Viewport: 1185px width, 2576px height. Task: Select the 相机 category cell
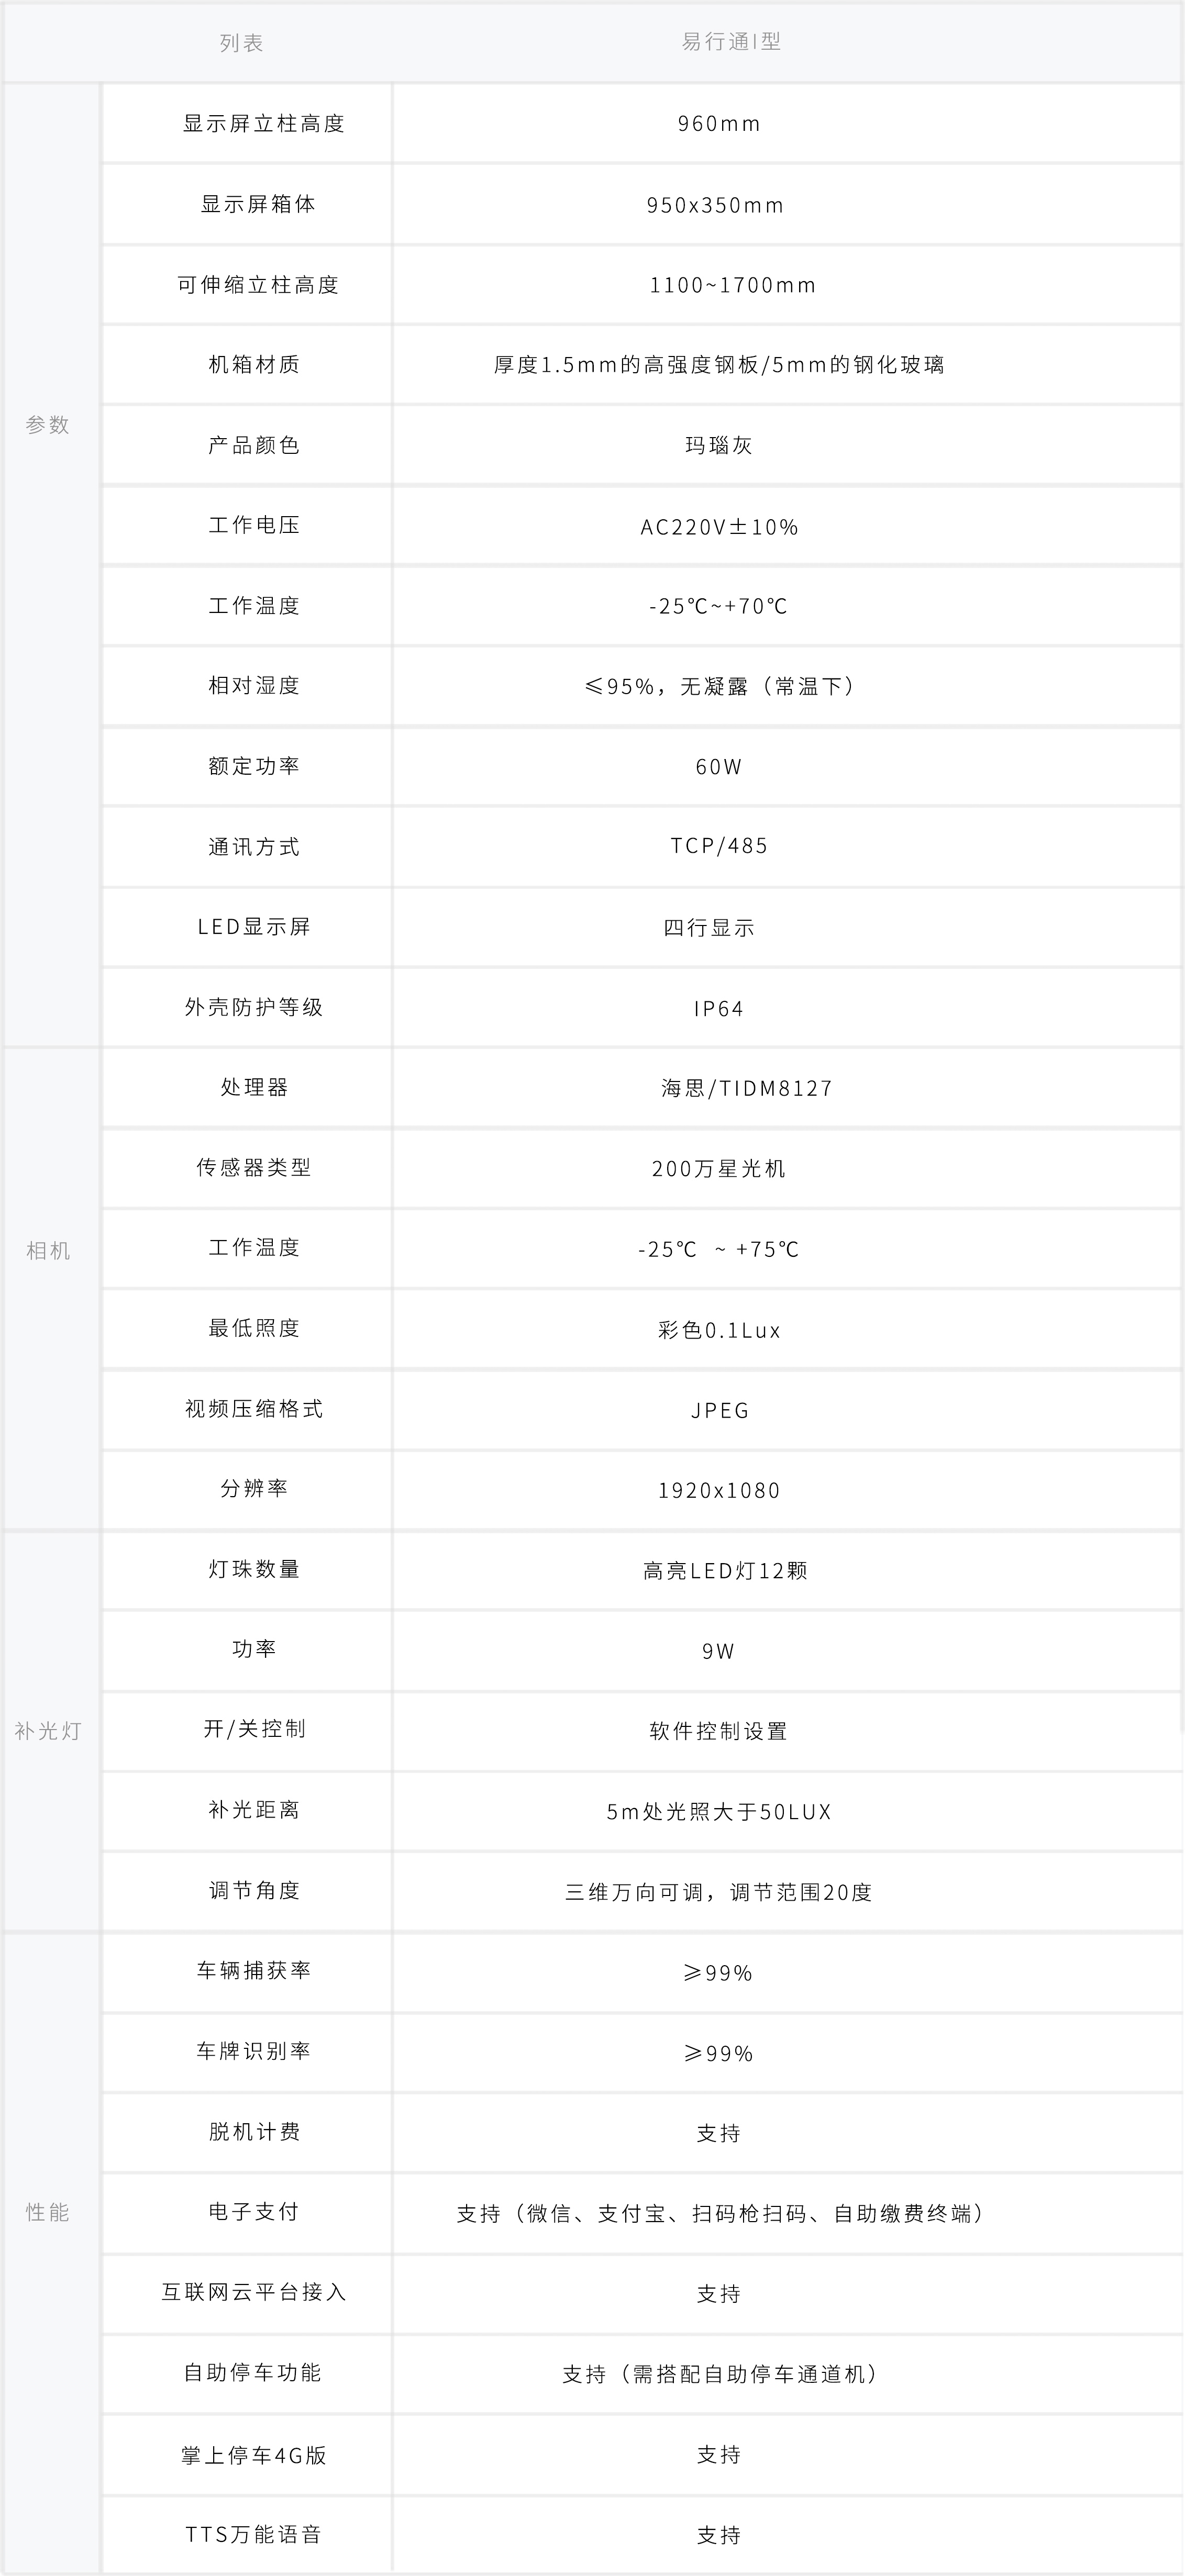(48, 1251)
